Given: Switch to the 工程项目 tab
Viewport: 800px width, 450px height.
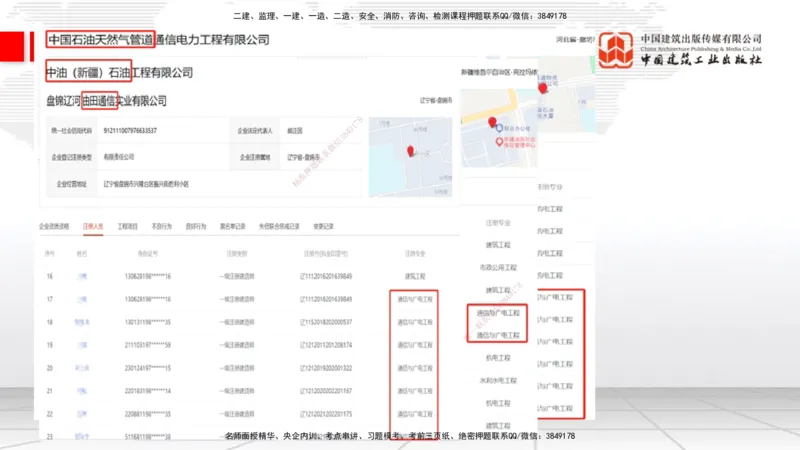Looking at the screenshot, I should (128, 226).
